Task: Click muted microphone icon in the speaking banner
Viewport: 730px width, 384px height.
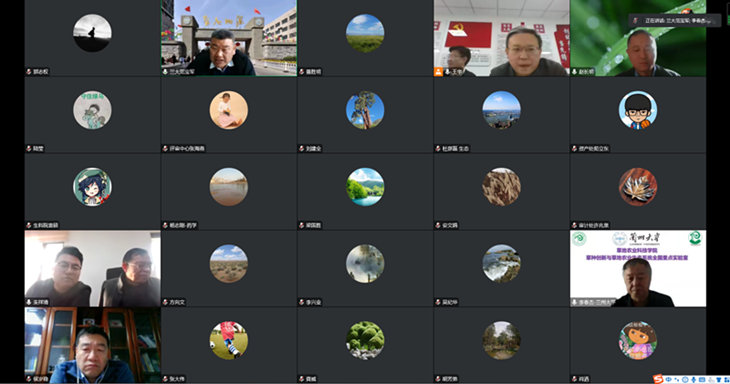Action: pyautogui.click(x=635, y=20)
